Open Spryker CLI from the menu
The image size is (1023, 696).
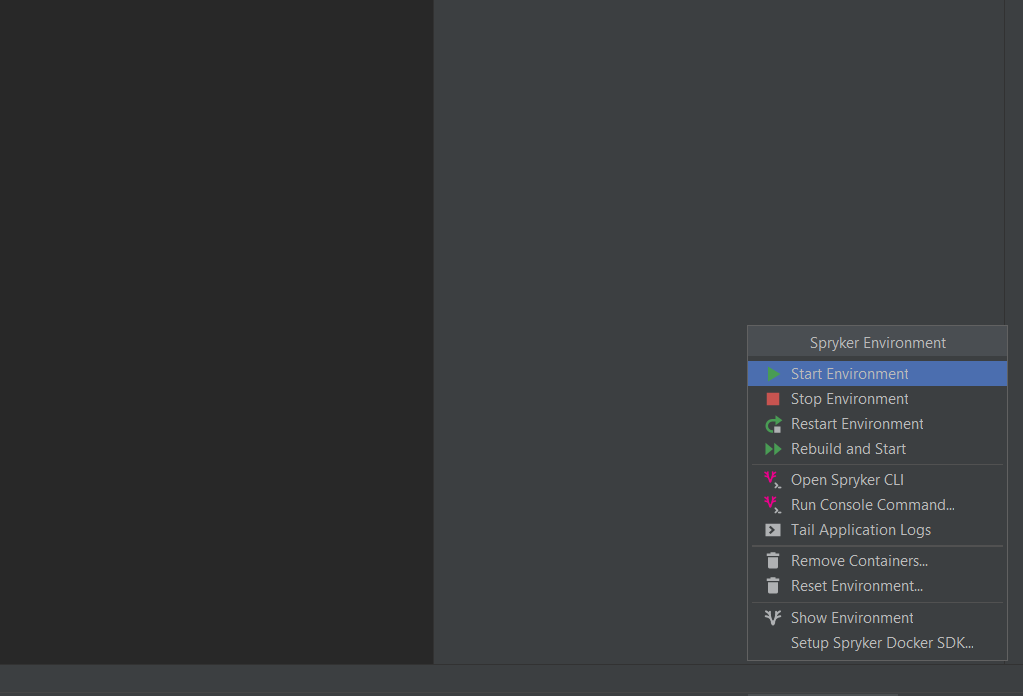click(878, 480)
